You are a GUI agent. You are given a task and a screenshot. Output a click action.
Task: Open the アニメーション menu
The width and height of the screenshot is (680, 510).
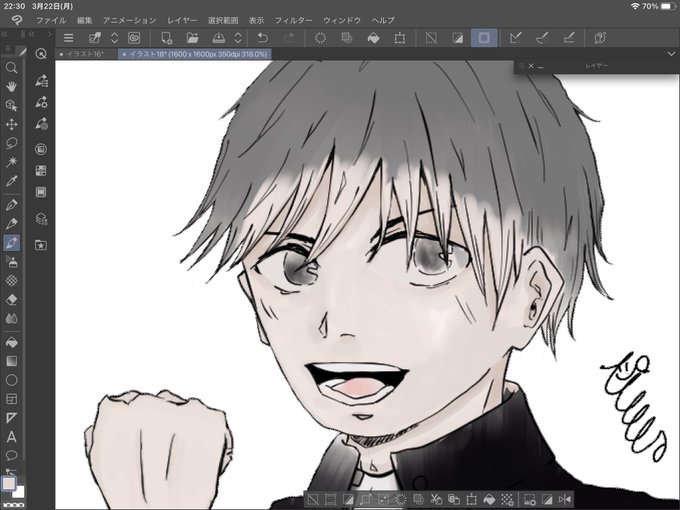pyautogui.click(x=129, y=20)
